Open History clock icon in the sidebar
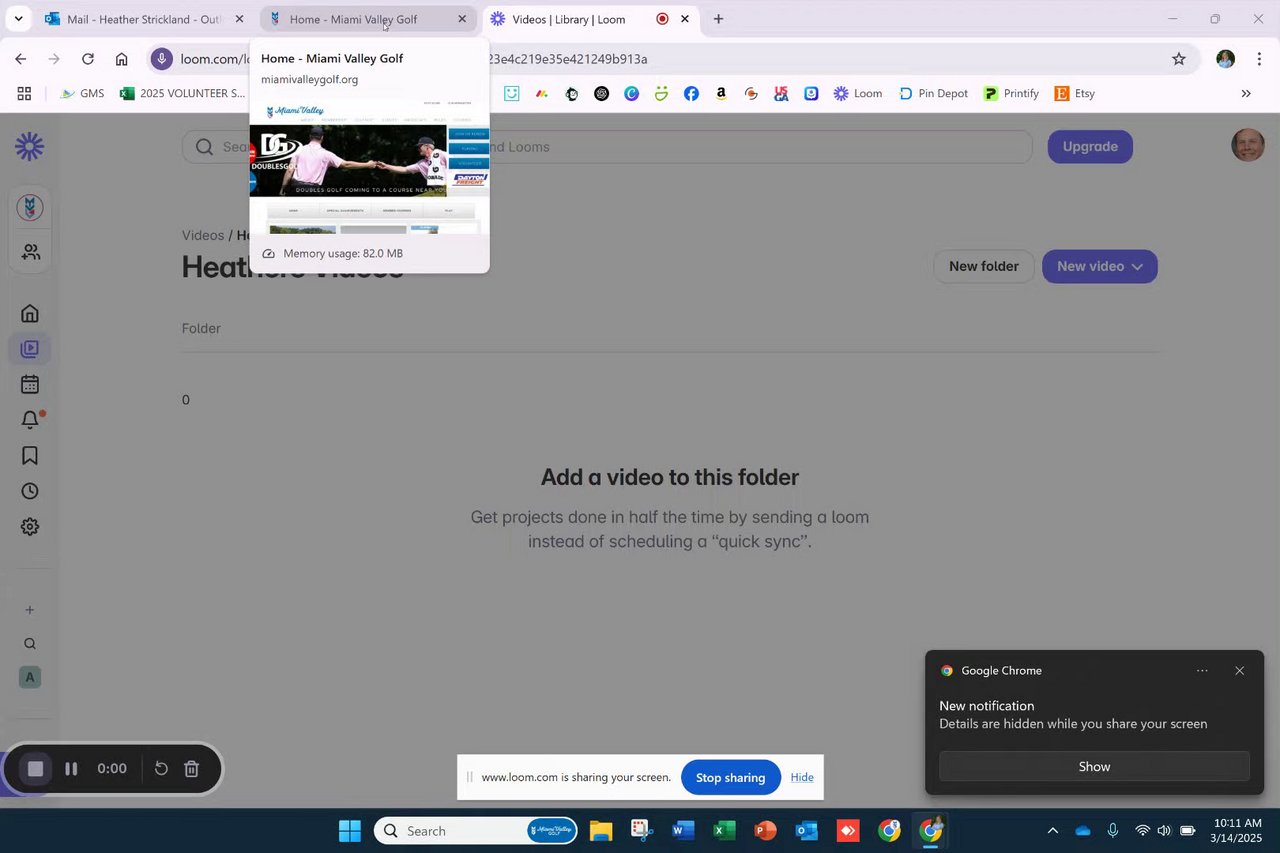 pyautogui.click(x=30, y=491)
